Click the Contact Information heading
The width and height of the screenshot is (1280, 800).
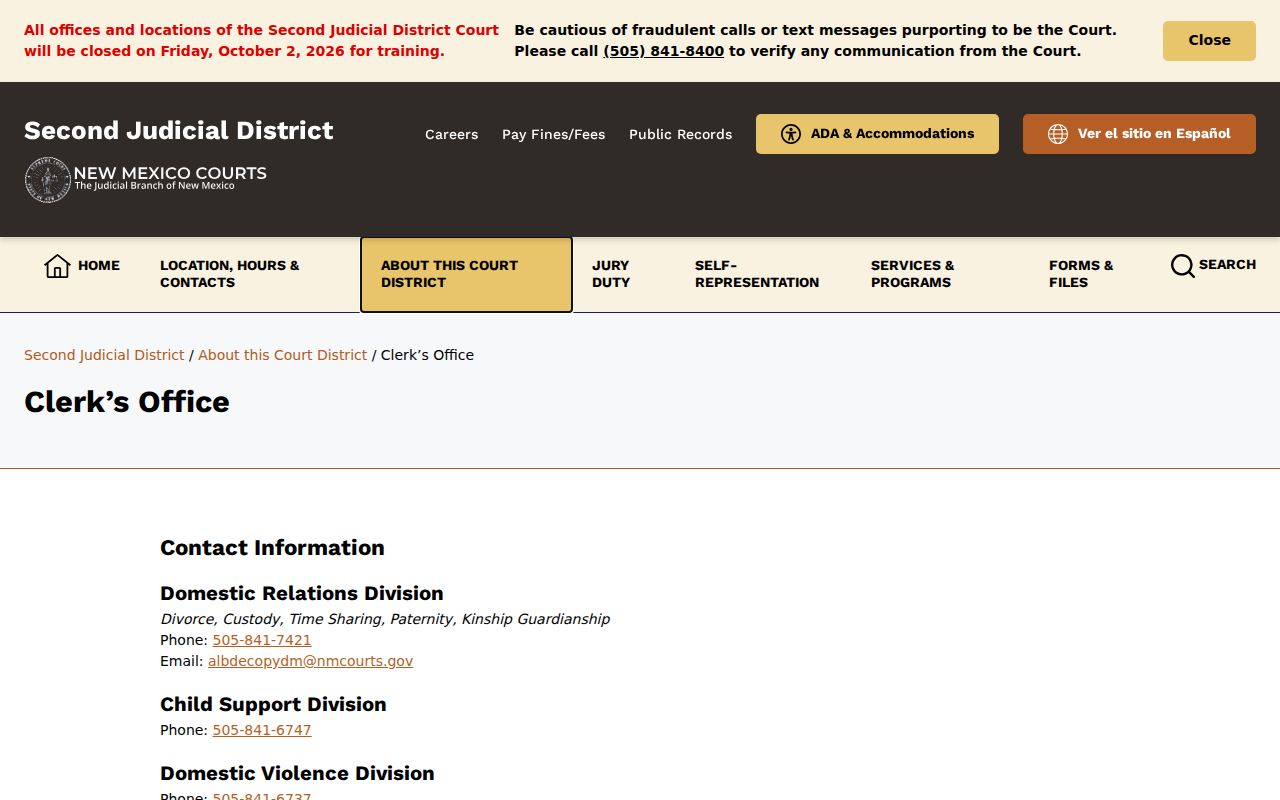click(272, 548)
